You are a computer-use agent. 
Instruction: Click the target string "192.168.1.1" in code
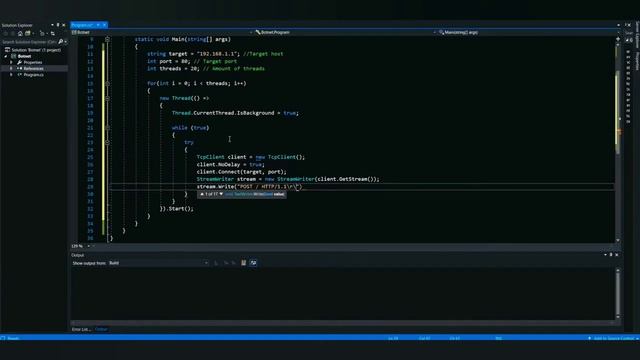(x=218, y=54)
